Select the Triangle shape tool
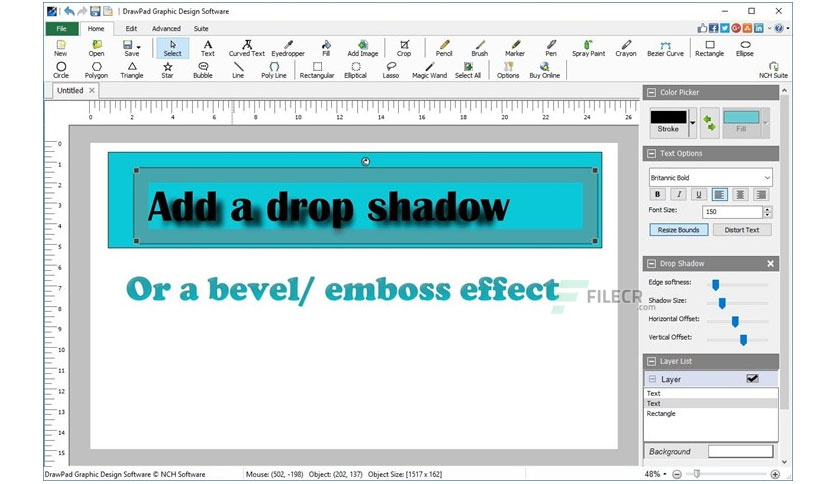The height and width of the screenshot is (484, 836). coord(132,70)
